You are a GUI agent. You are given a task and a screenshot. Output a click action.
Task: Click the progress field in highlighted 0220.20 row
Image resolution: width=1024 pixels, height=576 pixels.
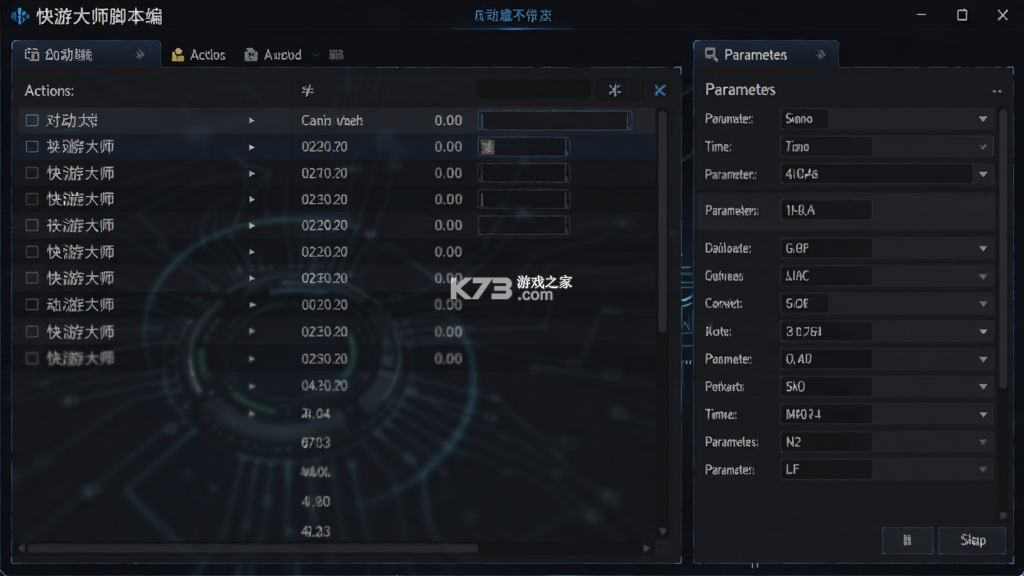[x=523, y=147]
